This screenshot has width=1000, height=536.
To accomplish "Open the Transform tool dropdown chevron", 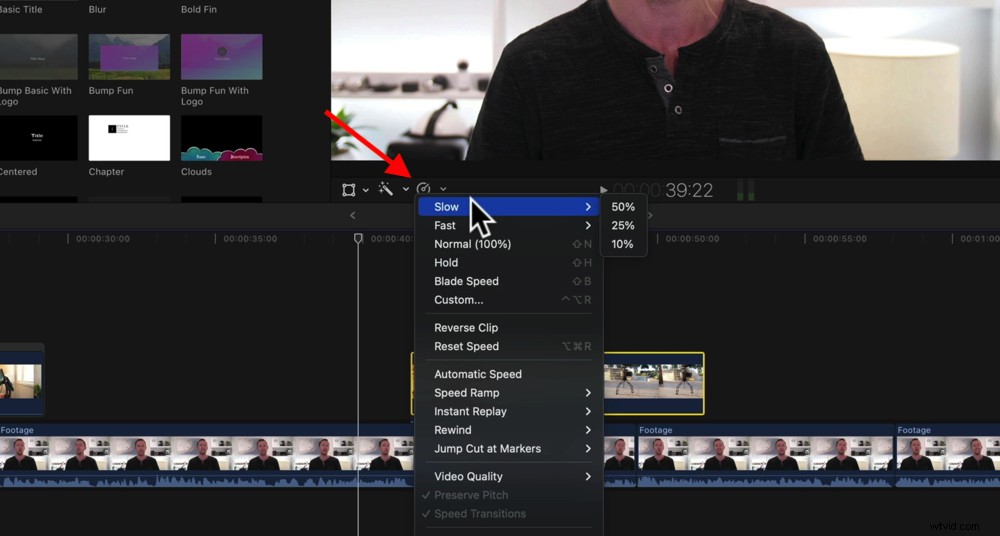I will click(365, 190).
